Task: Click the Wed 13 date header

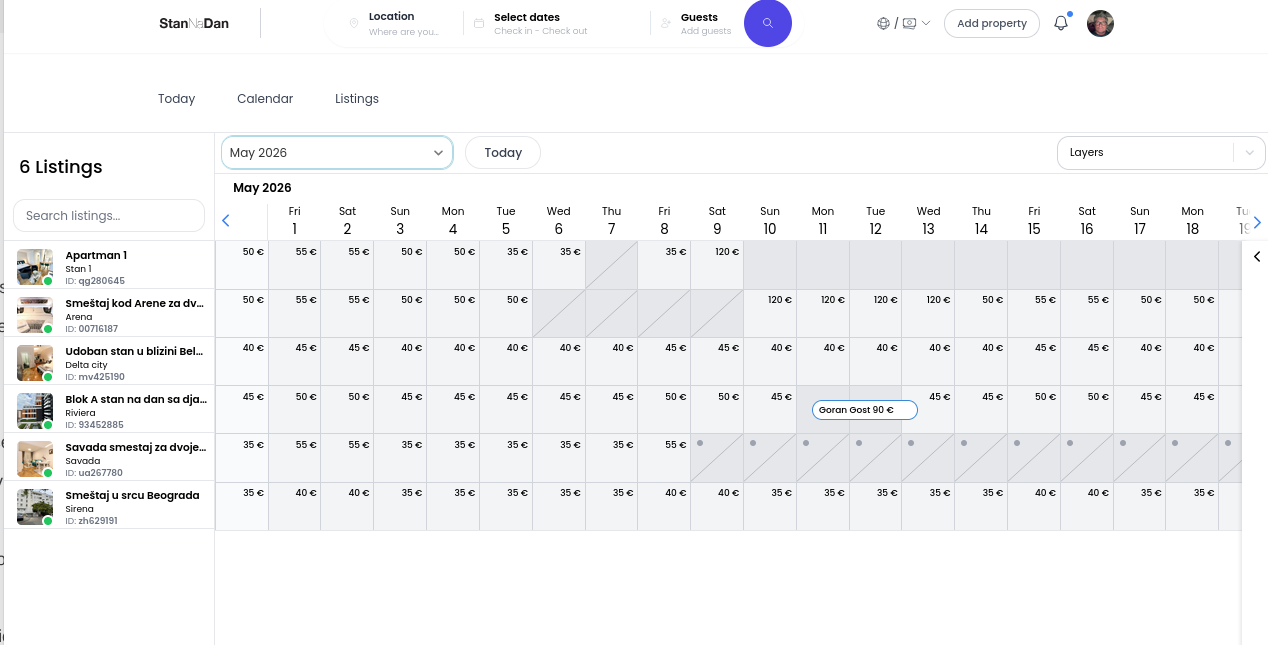Action: click(x=928, y=221)
